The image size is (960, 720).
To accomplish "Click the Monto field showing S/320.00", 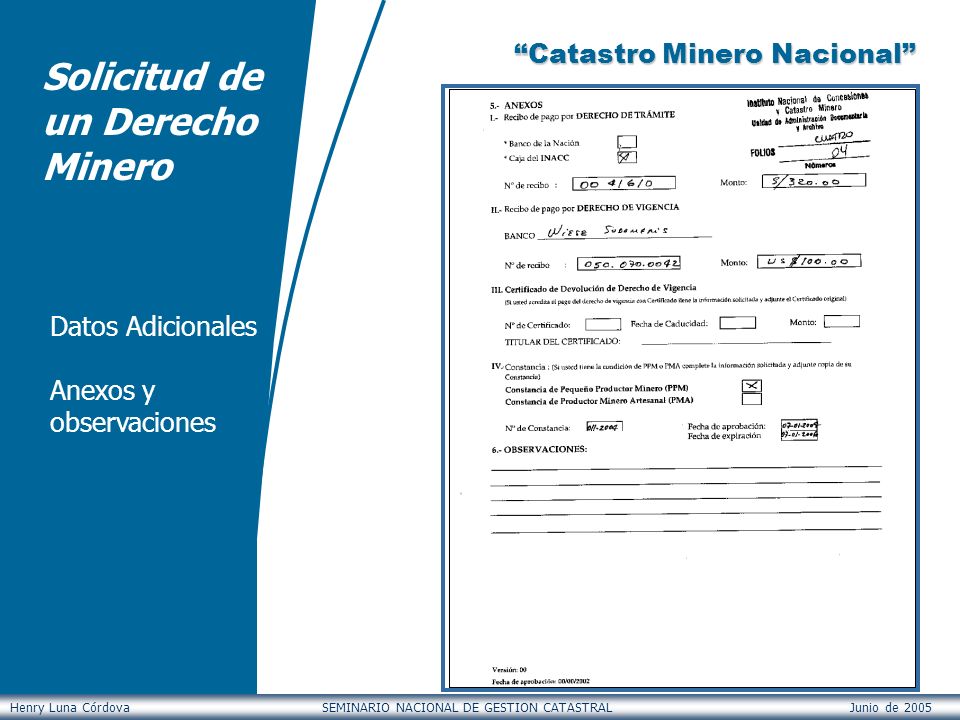I will [x=814, y=181].
